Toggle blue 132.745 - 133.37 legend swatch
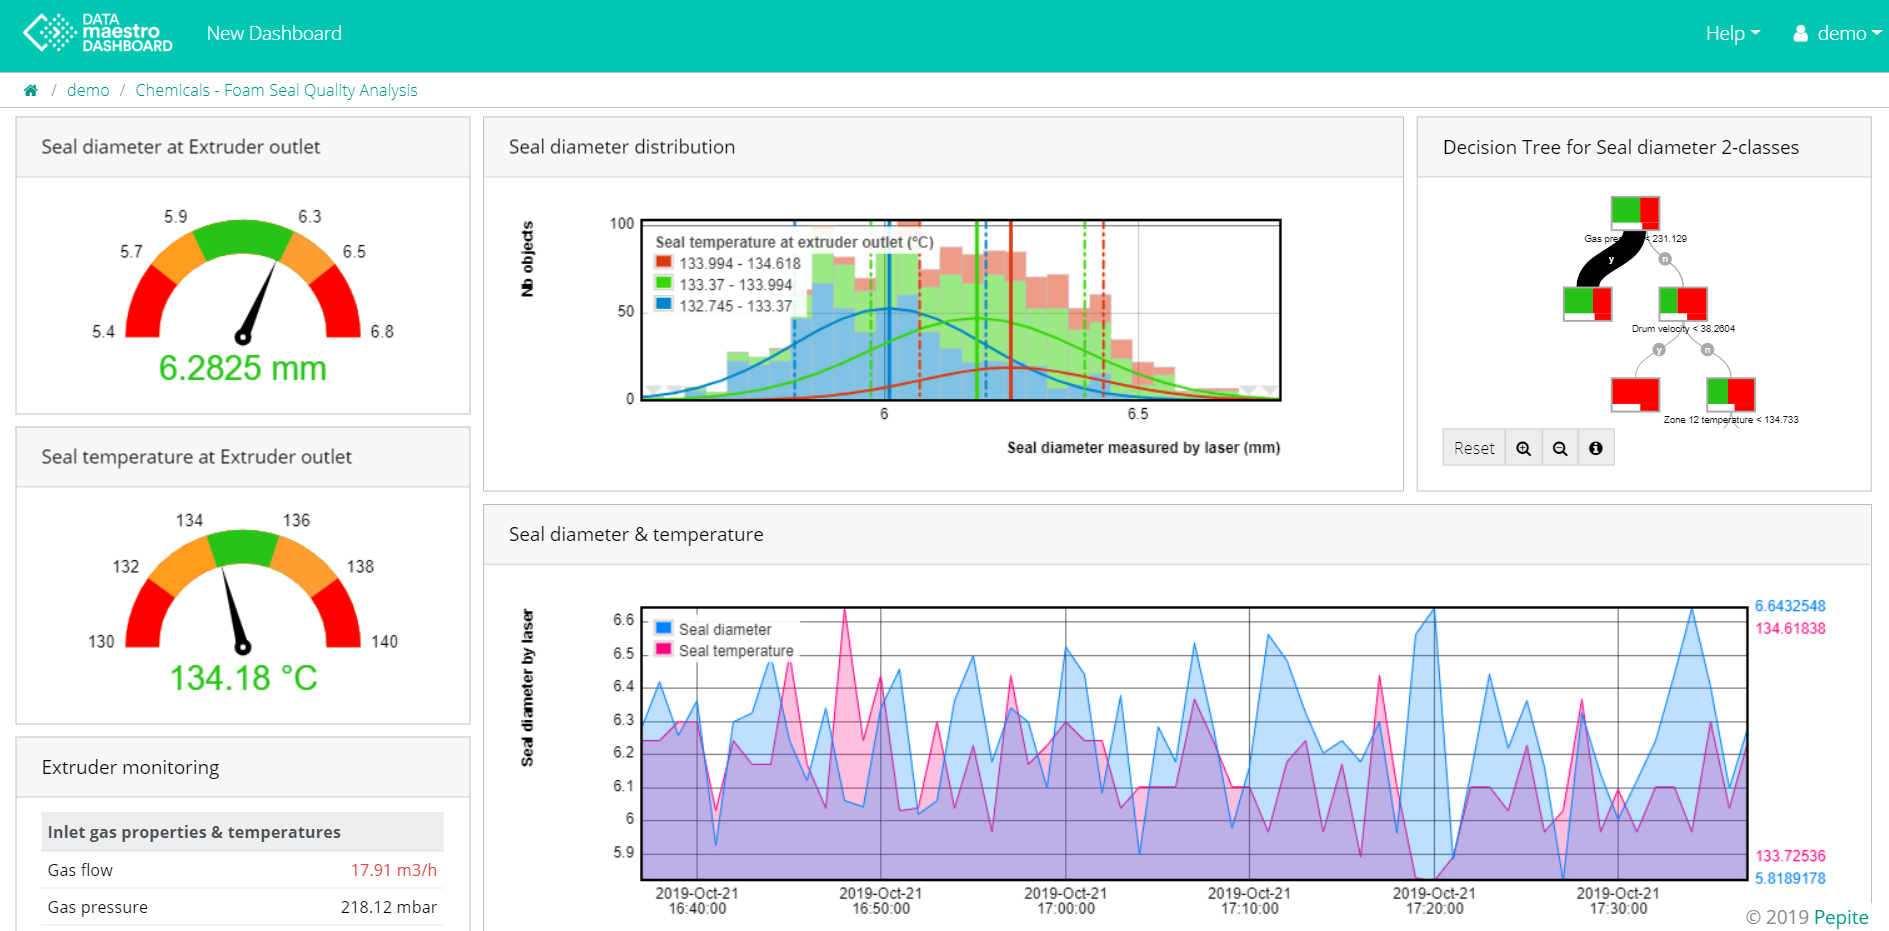Viewport: 1889px width, 931px height. tap(664, 304)
